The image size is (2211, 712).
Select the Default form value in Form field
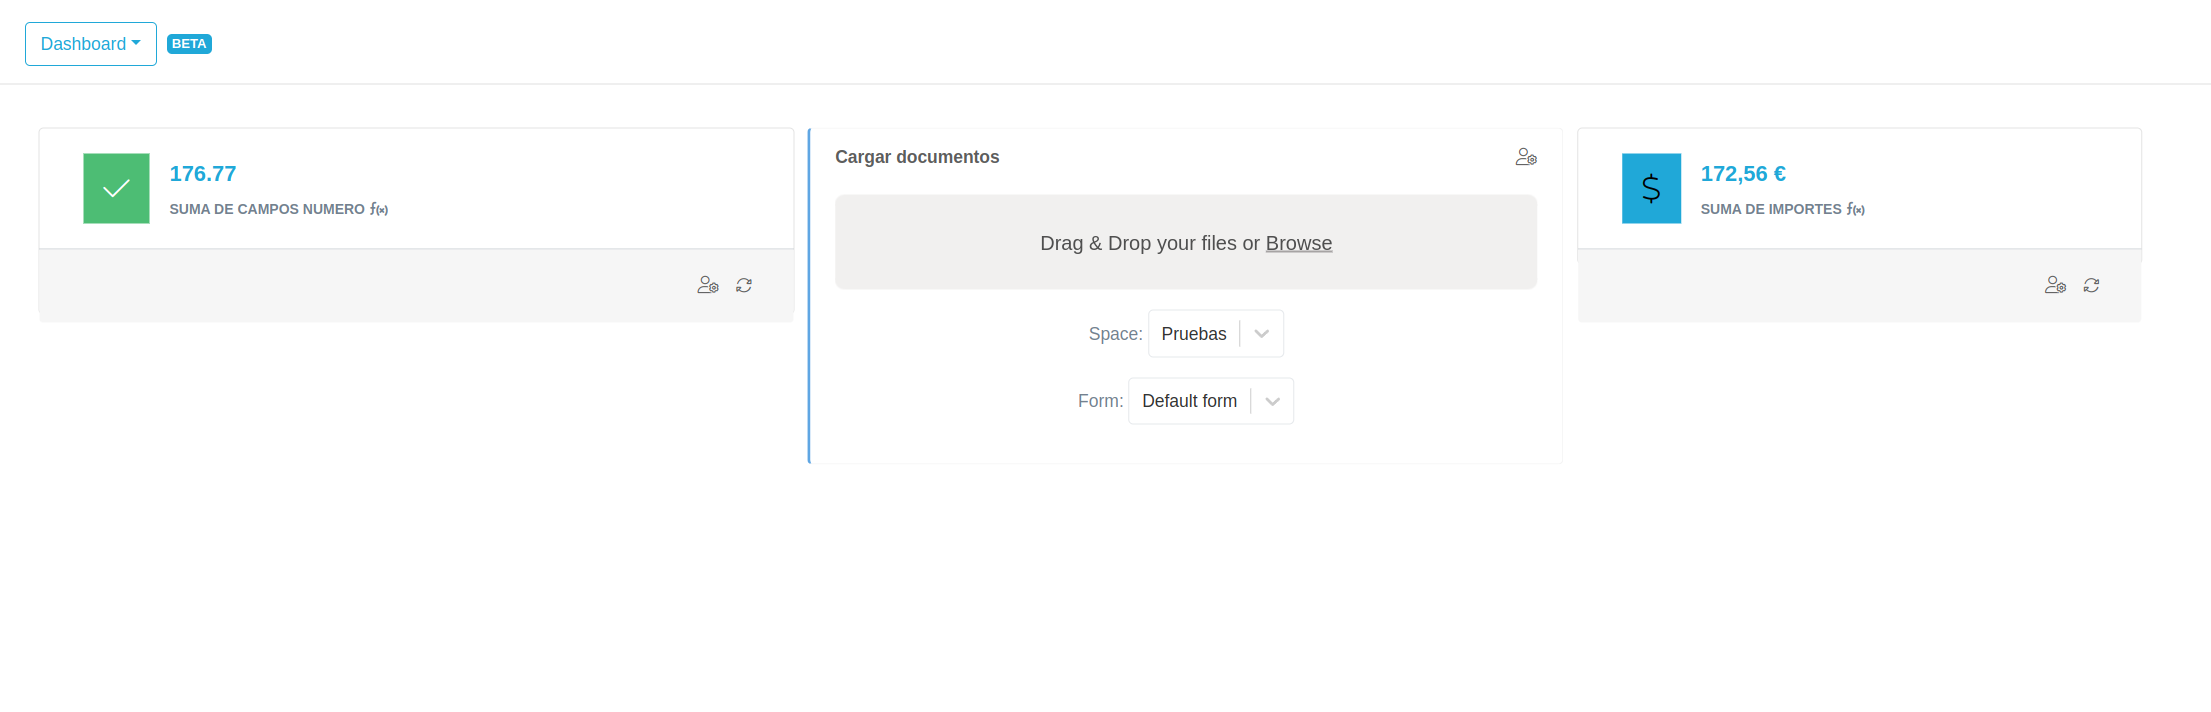pos(1189,401)
